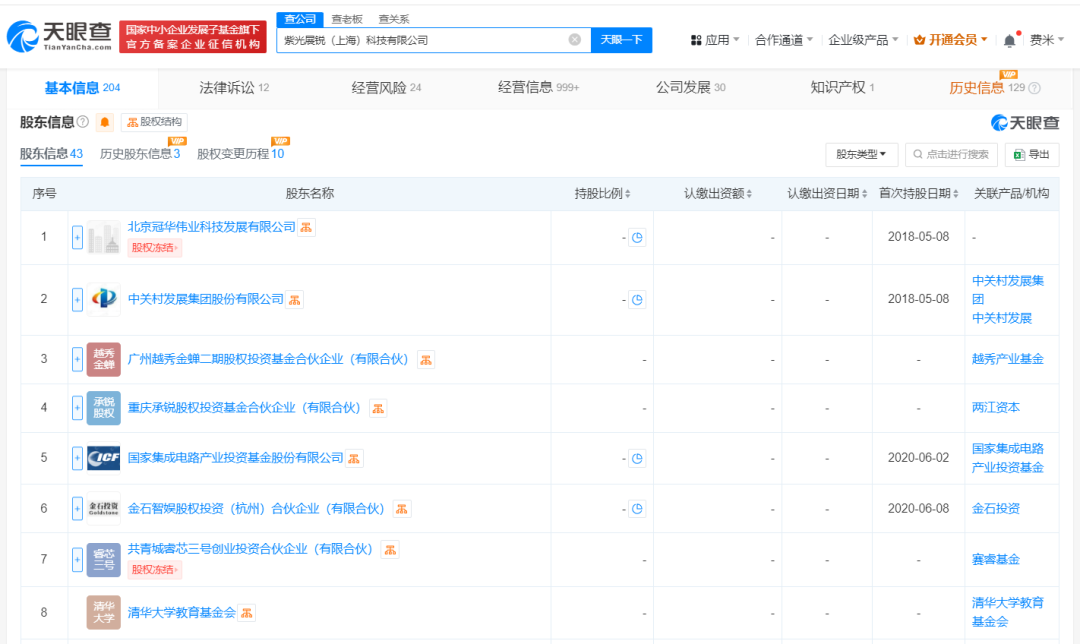1080x644 pixels.
Task: Open equity structure icon for 重庆承锐股权投资基金
Action: tap(377, 408)
